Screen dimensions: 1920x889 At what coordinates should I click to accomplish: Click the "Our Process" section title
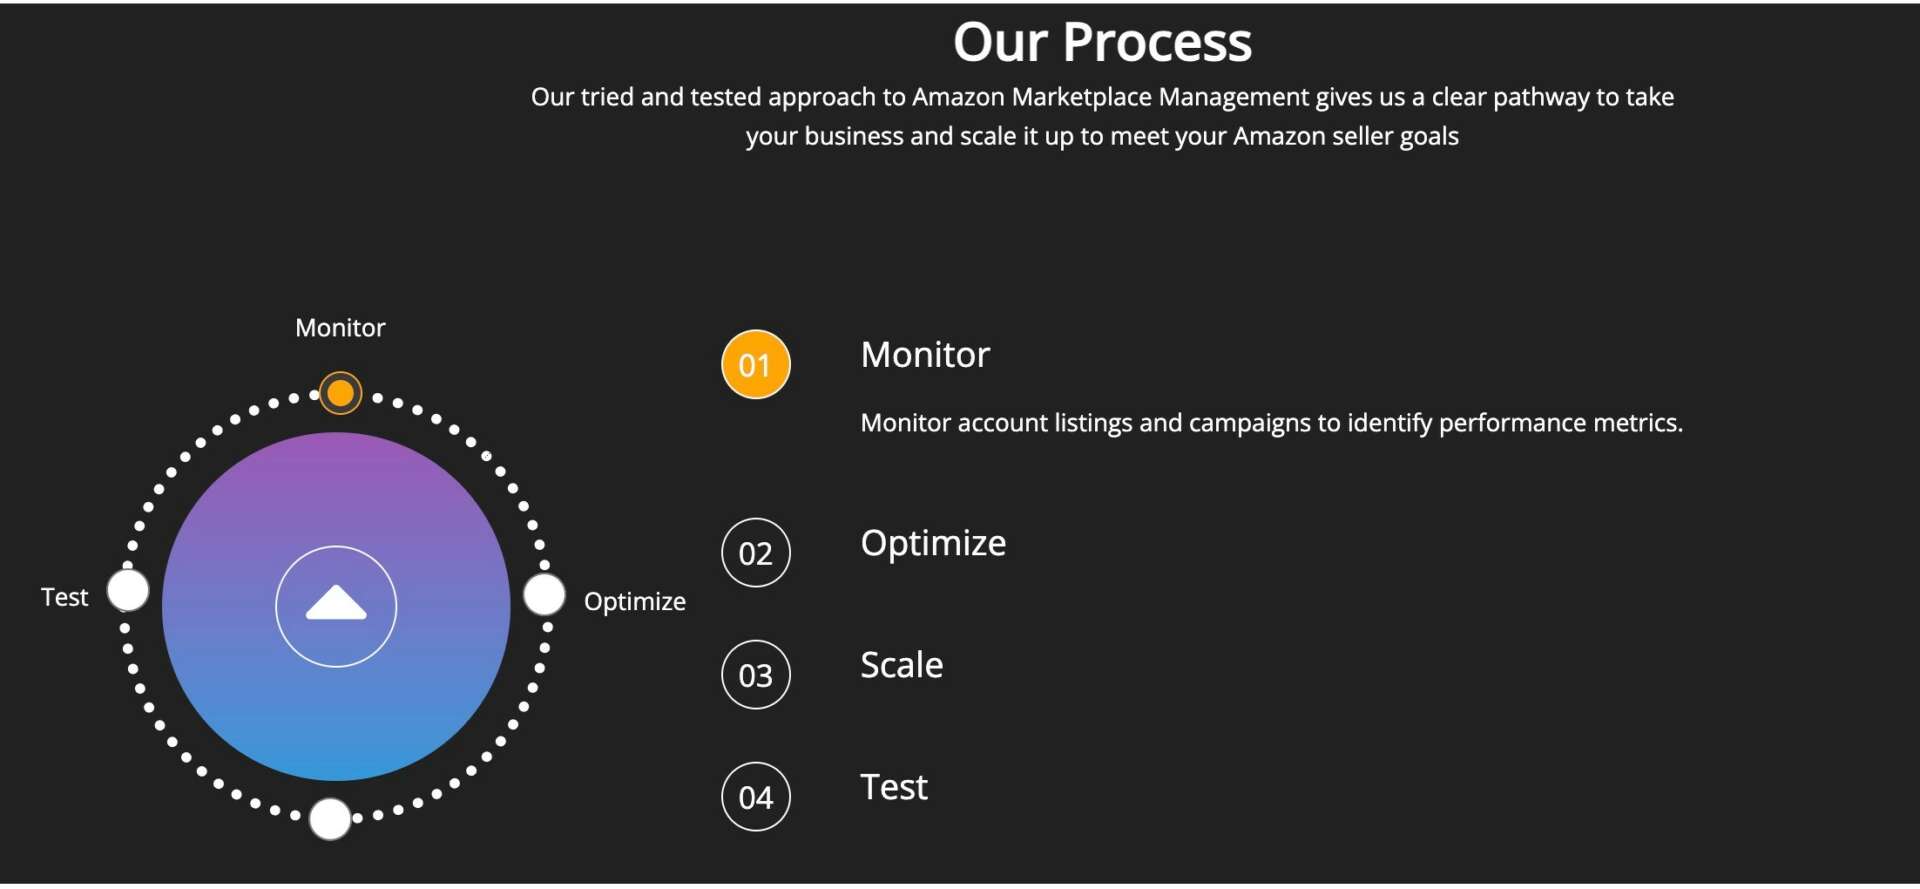[1102, 42]
